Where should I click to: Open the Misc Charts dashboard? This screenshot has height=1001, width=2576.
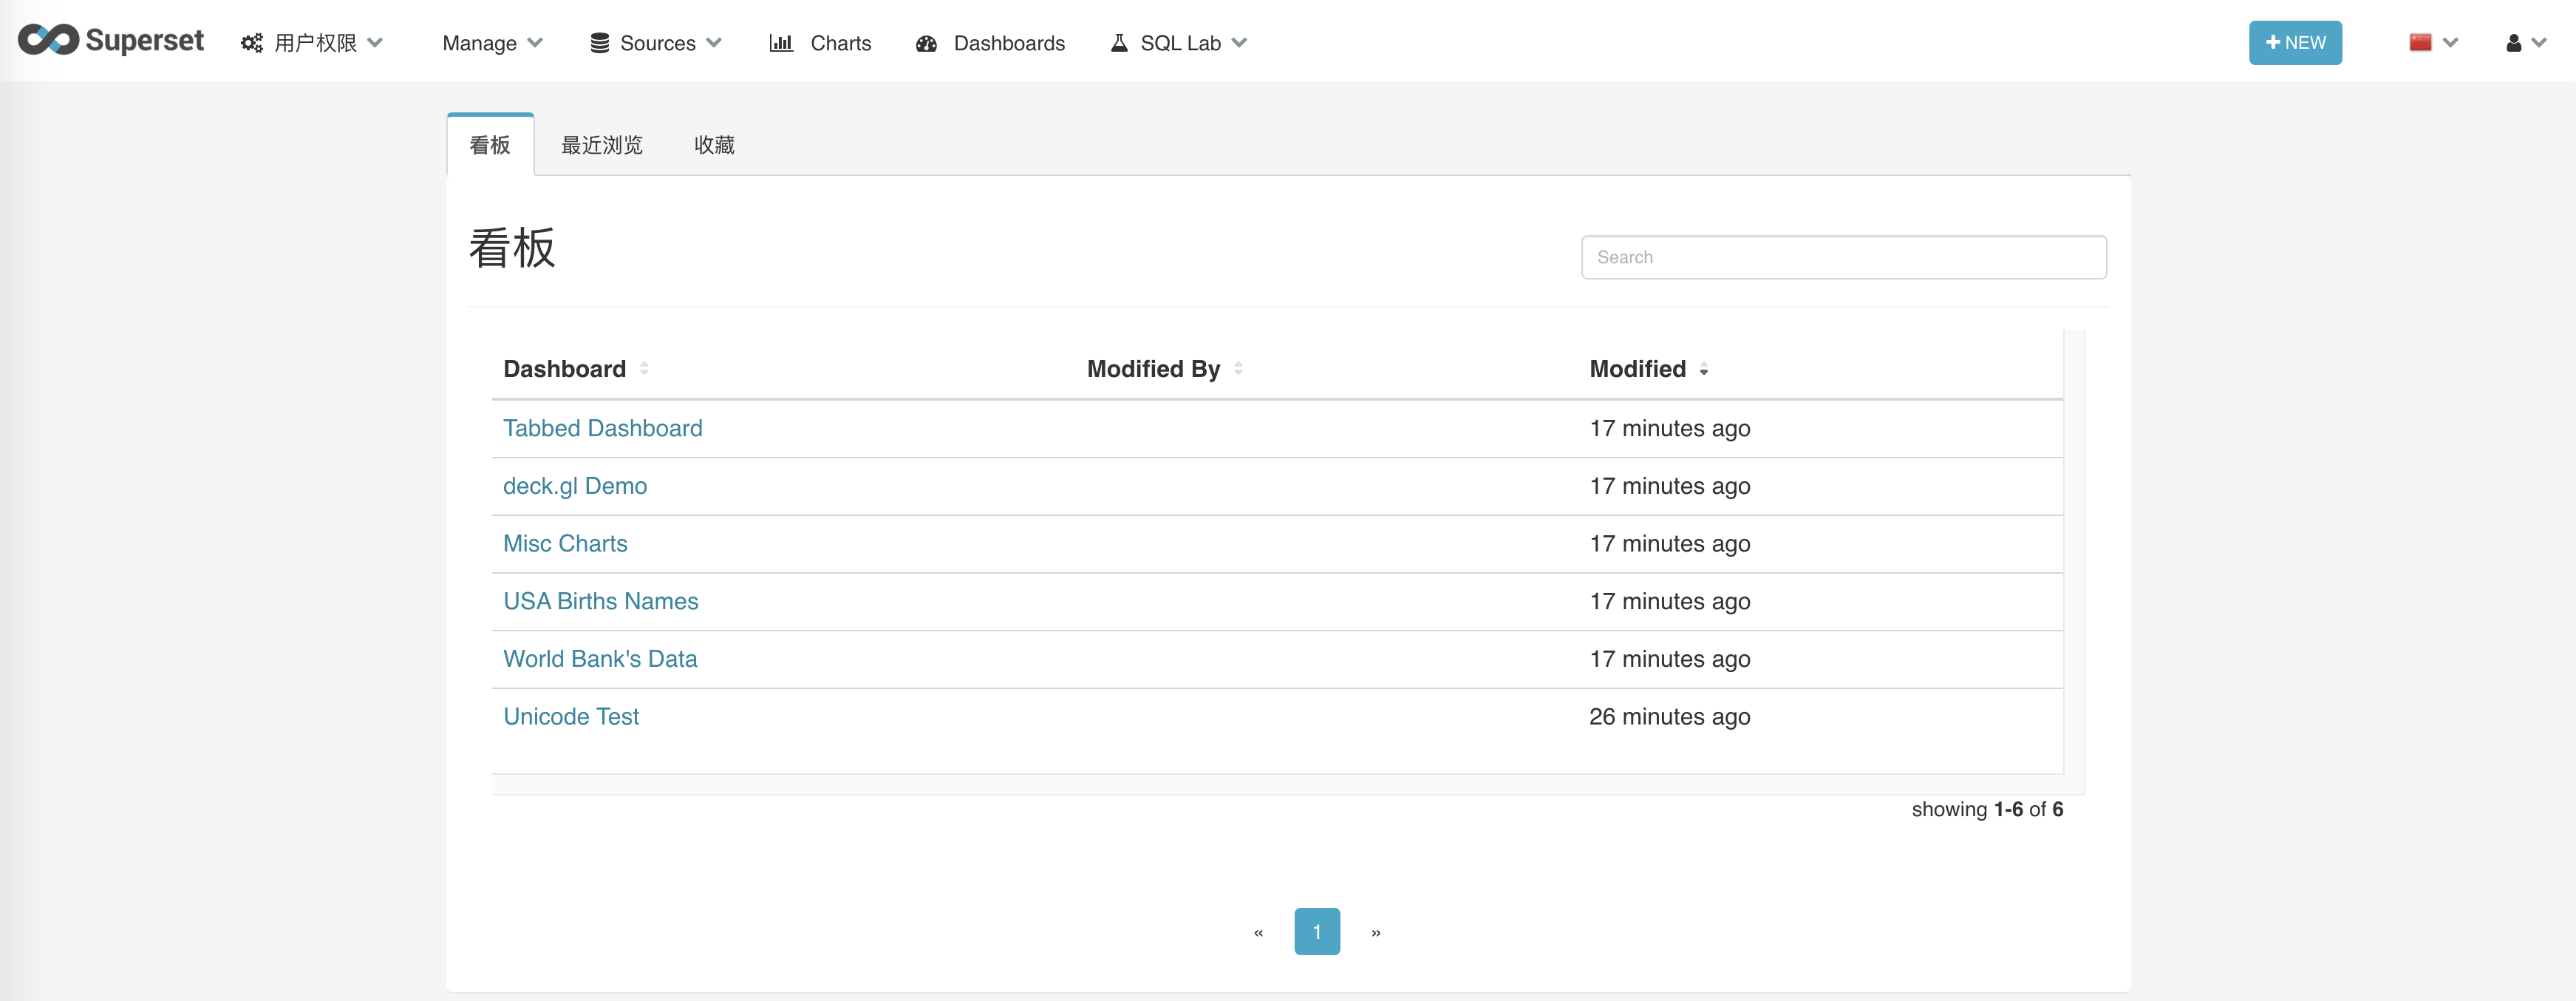(566, 544)
